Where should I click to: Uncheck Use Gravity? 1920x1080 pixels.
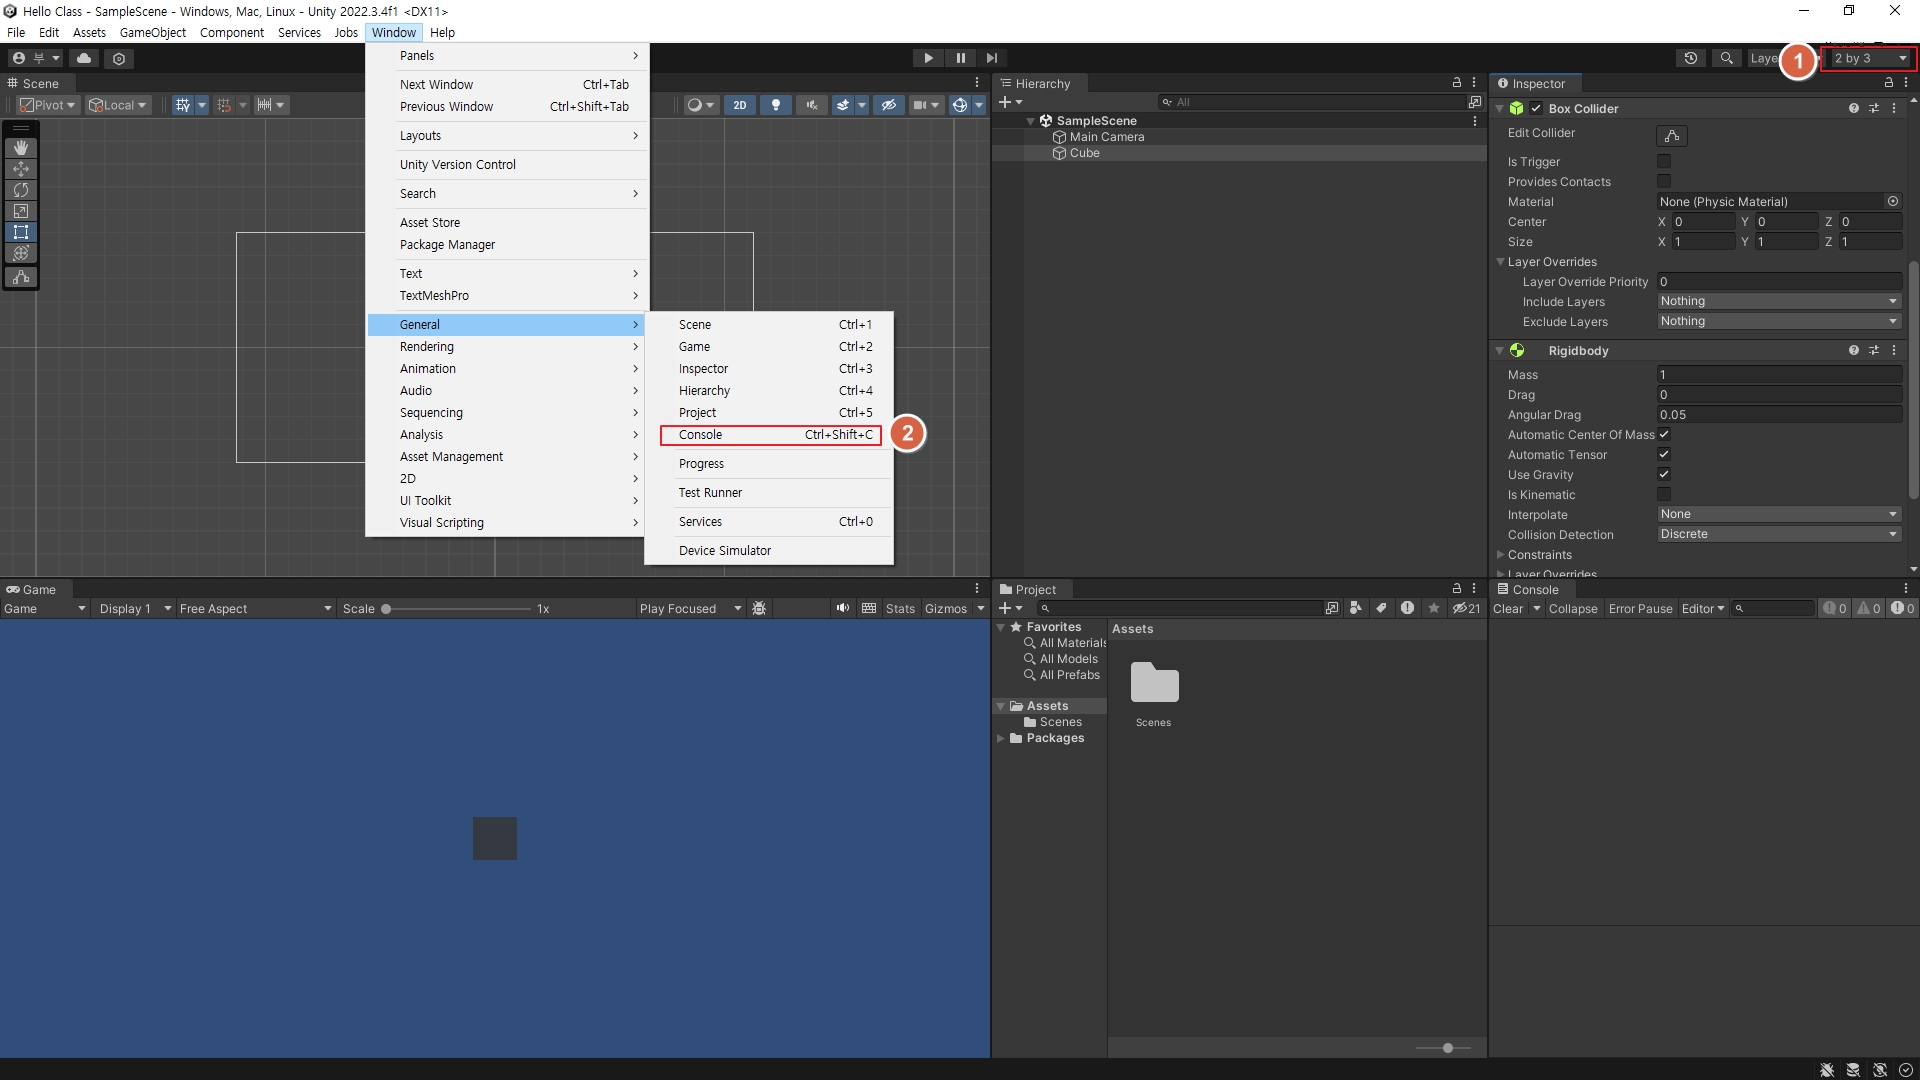[1664, 474]
